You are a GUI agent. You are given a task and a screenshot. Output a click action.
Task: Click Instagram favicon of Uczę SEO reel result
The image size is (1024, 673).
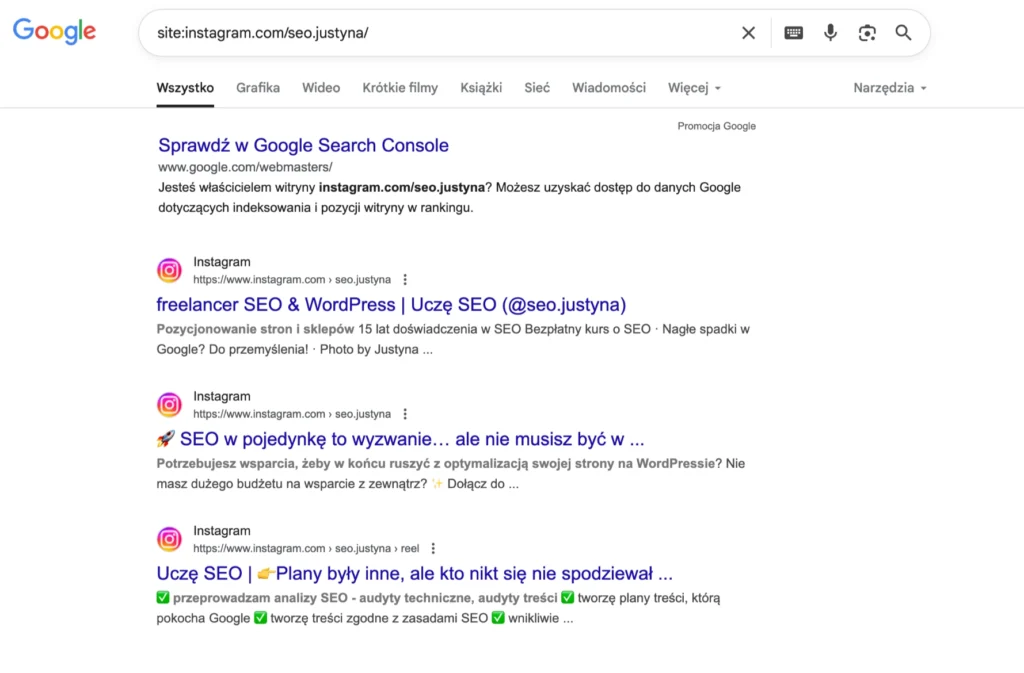click(x=169, y=539)
